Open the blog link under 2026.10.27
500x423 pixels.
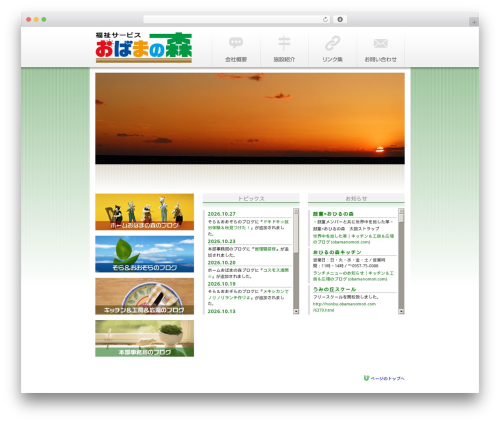248,225
